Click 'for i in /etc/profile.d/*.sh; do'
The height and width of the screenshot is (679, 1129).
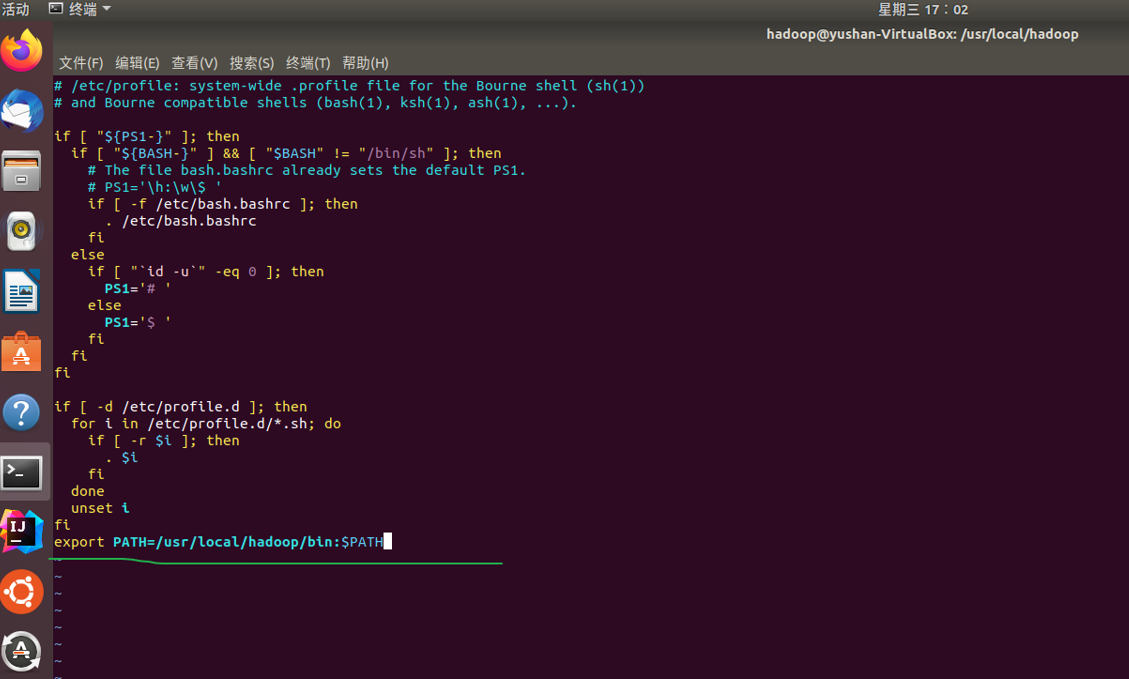tap(206, 424)
